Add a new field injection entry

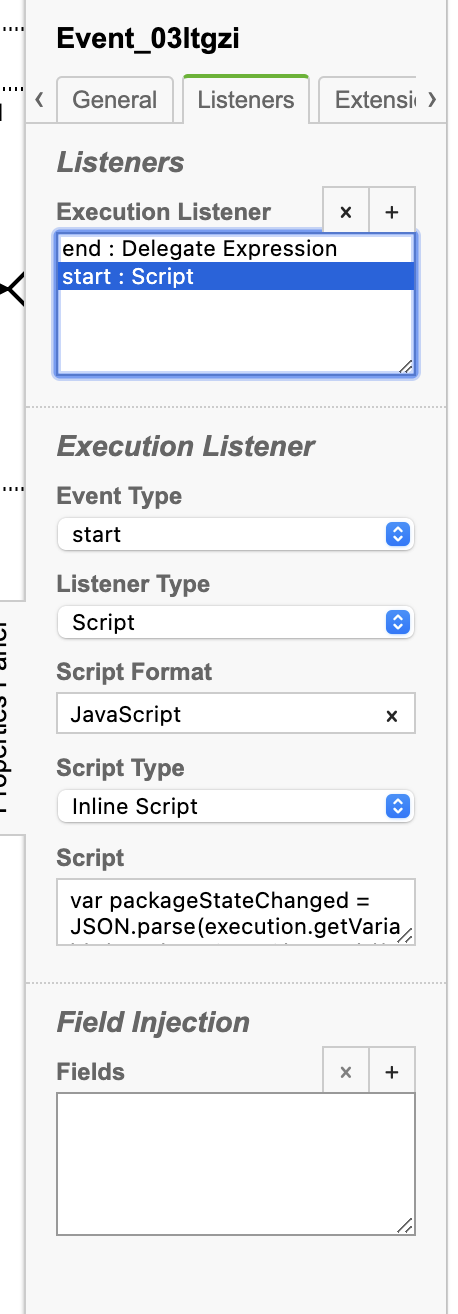pos(392,1071)
